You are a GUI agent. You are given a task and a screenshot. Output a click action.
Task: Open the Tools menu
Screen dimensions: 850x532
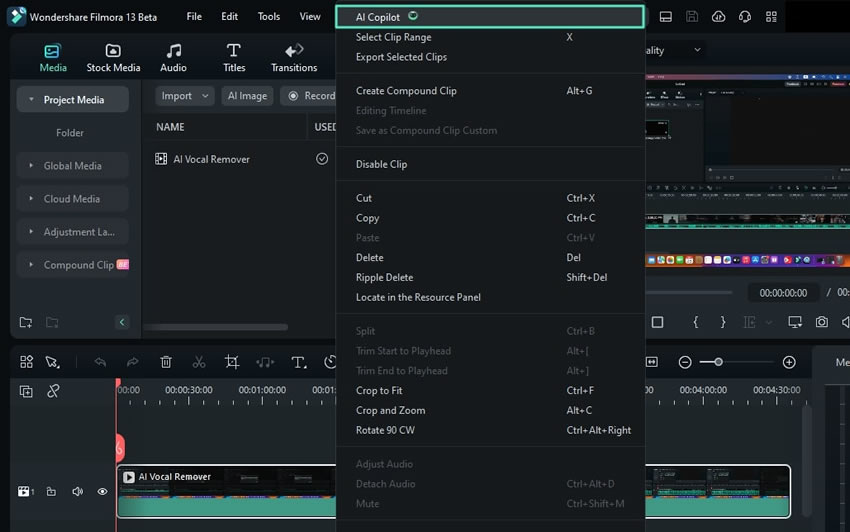pyautogui.click(x=268, y=17)
